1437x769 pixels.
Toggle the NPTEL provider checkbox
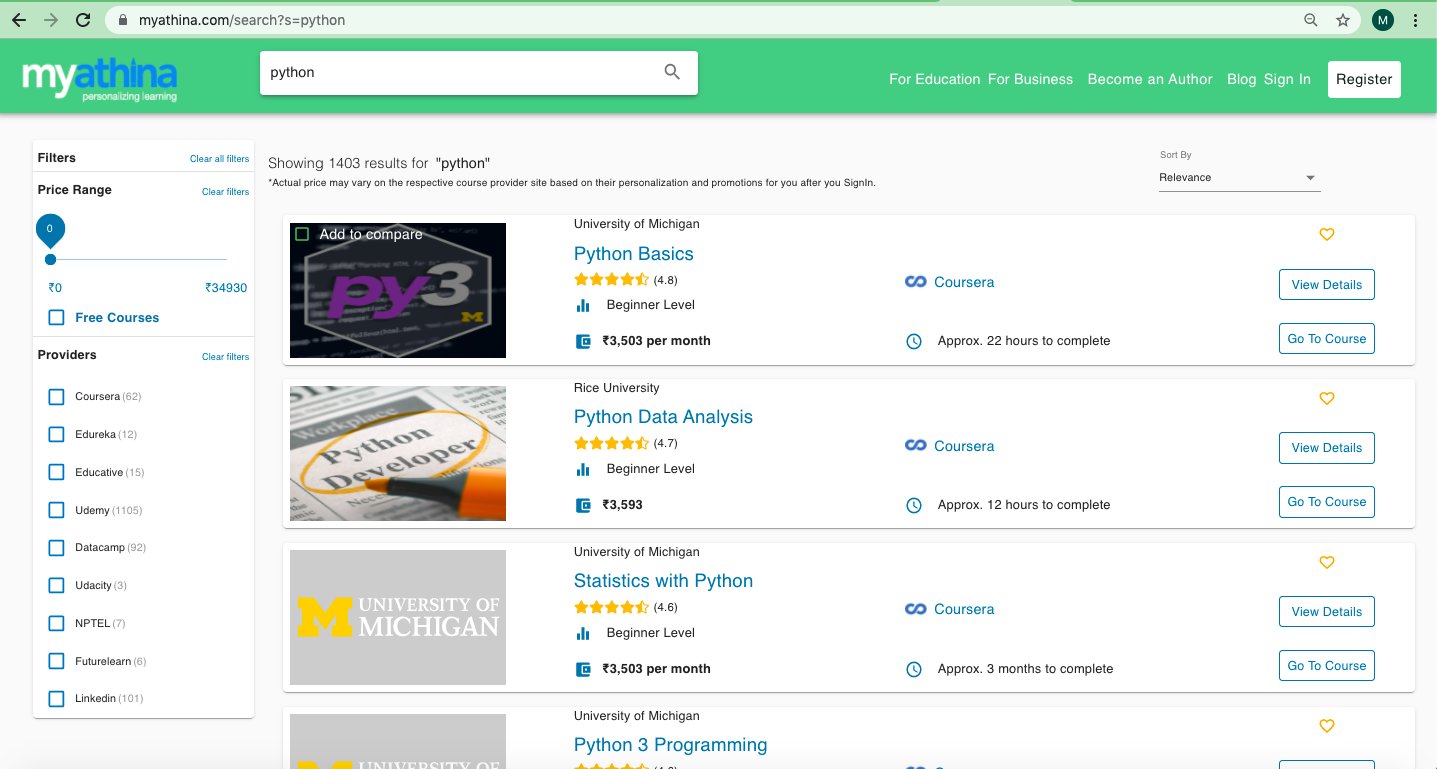click(x=57, y=623)
